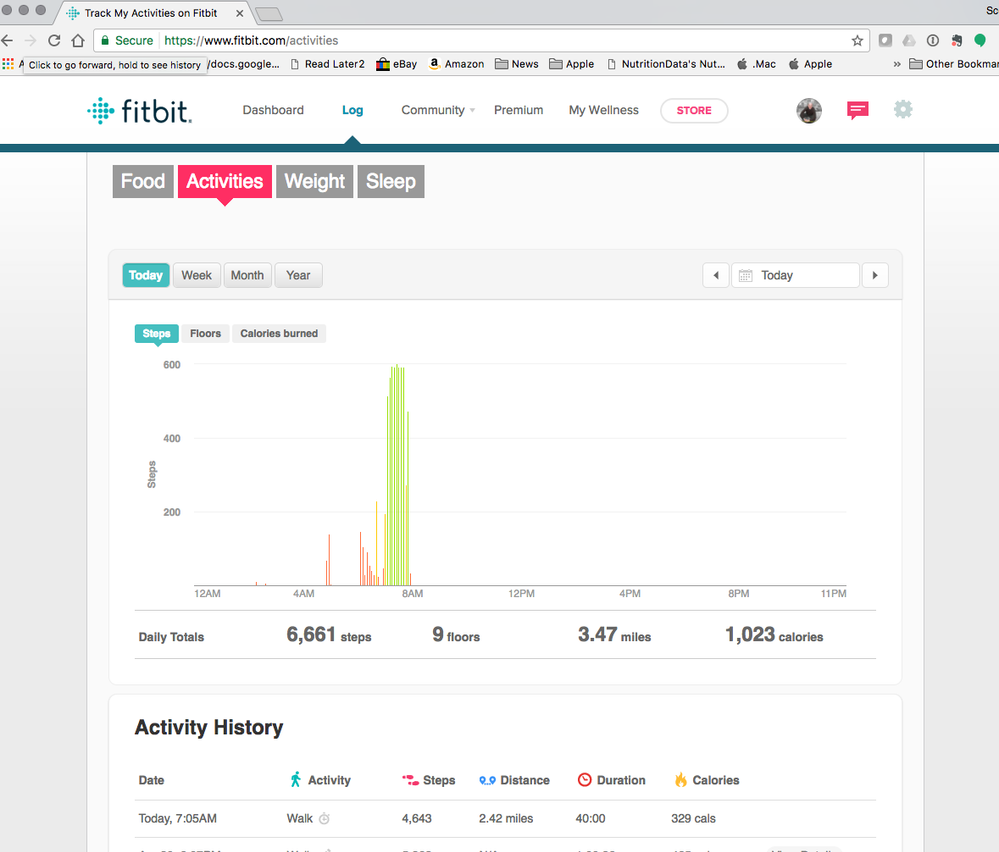Switch to the Sleep tab
Viewport: 999px width, 852px height.
tap(390, 181)
